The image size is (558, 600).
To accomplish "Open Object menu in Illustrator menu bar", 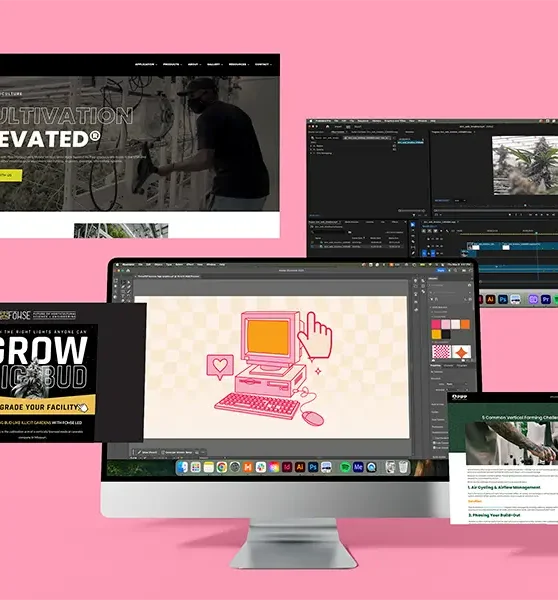I will point(158,265).
